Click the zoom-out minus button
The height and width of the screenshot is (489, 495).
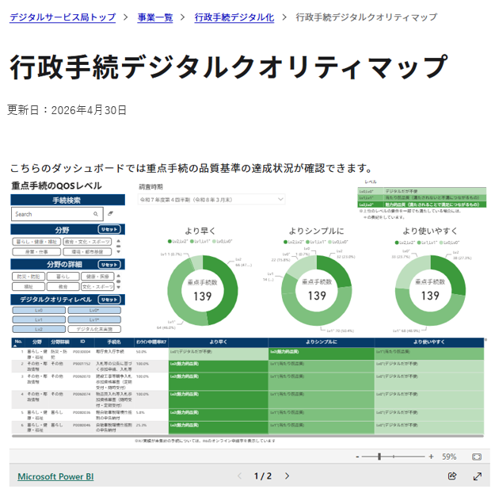(357, 457)
